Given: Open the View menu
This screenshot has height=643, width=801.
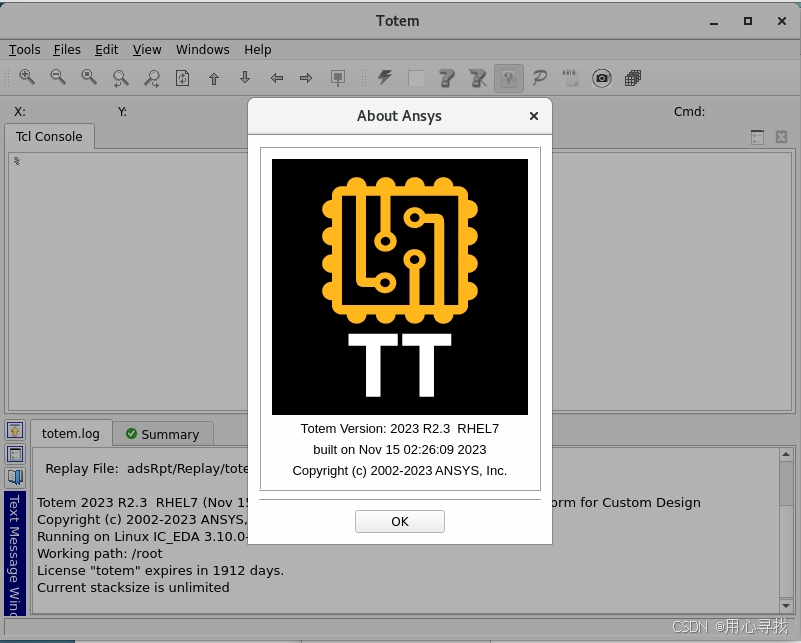Looking at the screenshot, I should point(147,50).
